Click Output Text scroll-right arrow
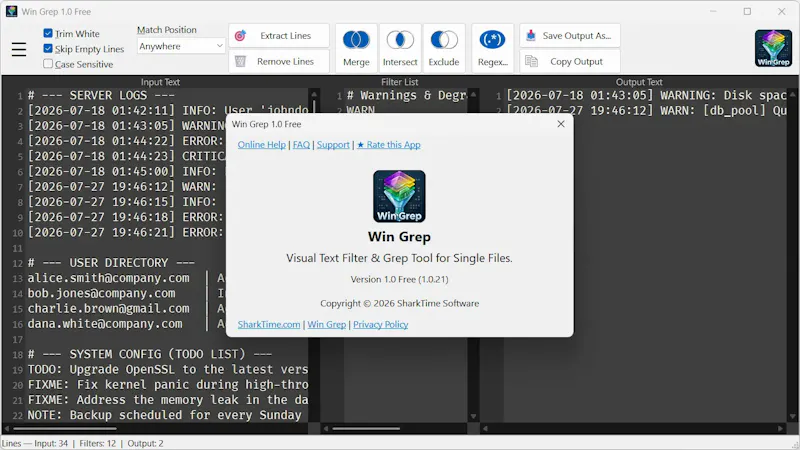 781,429
